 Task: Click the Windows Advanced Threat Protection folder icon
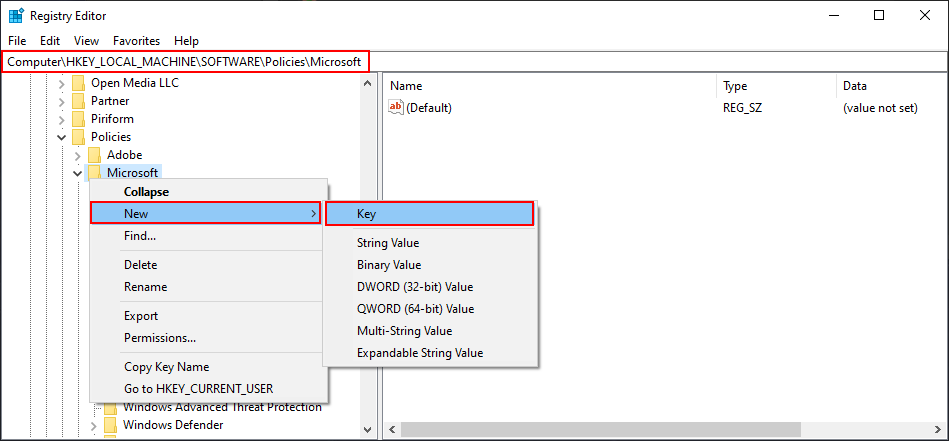point(110,407)
